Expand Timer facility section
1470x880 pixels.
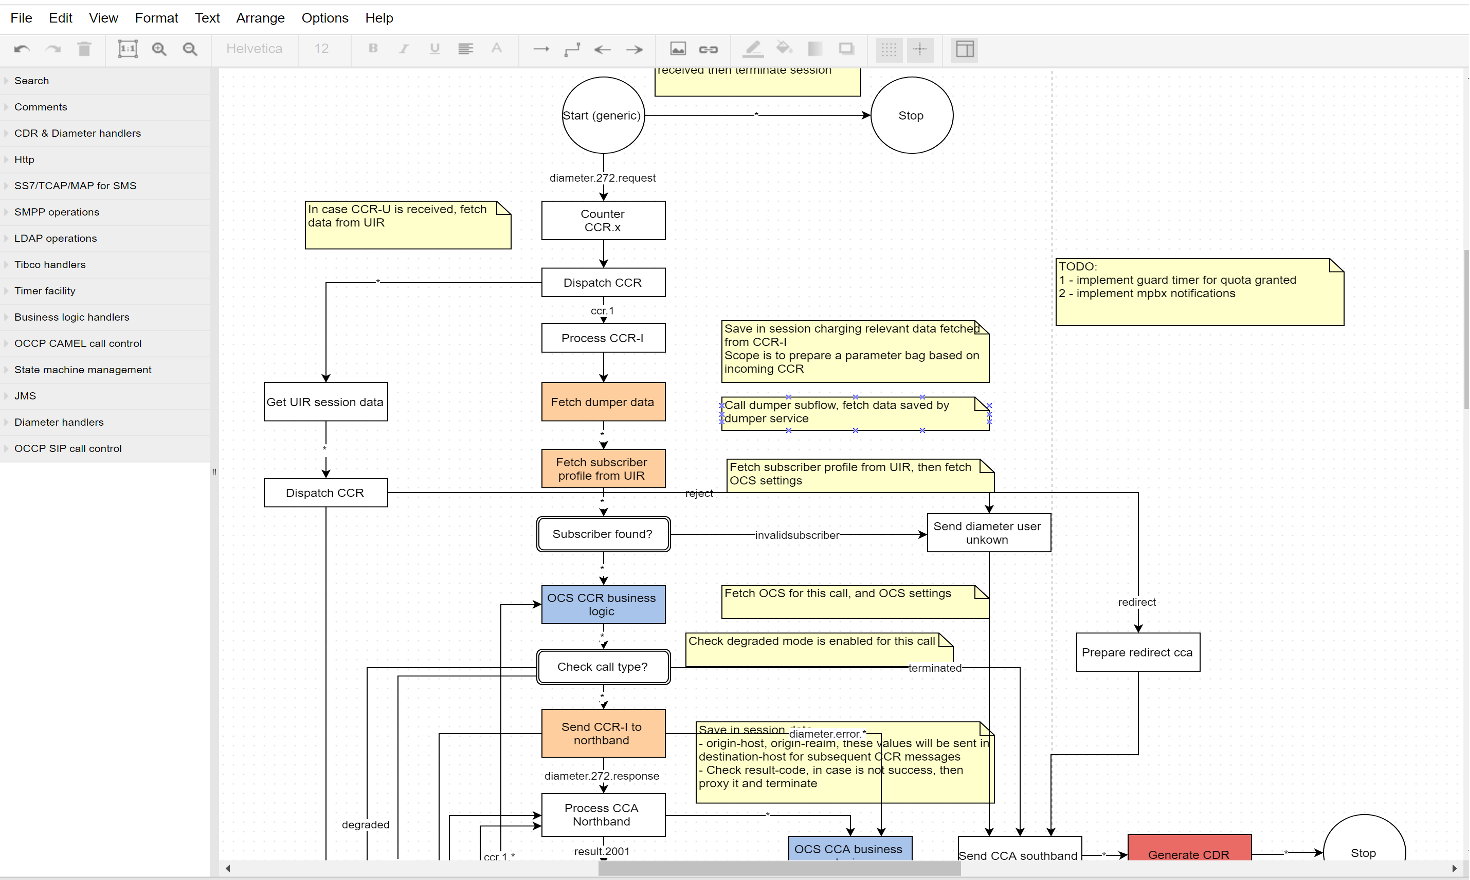105,291
